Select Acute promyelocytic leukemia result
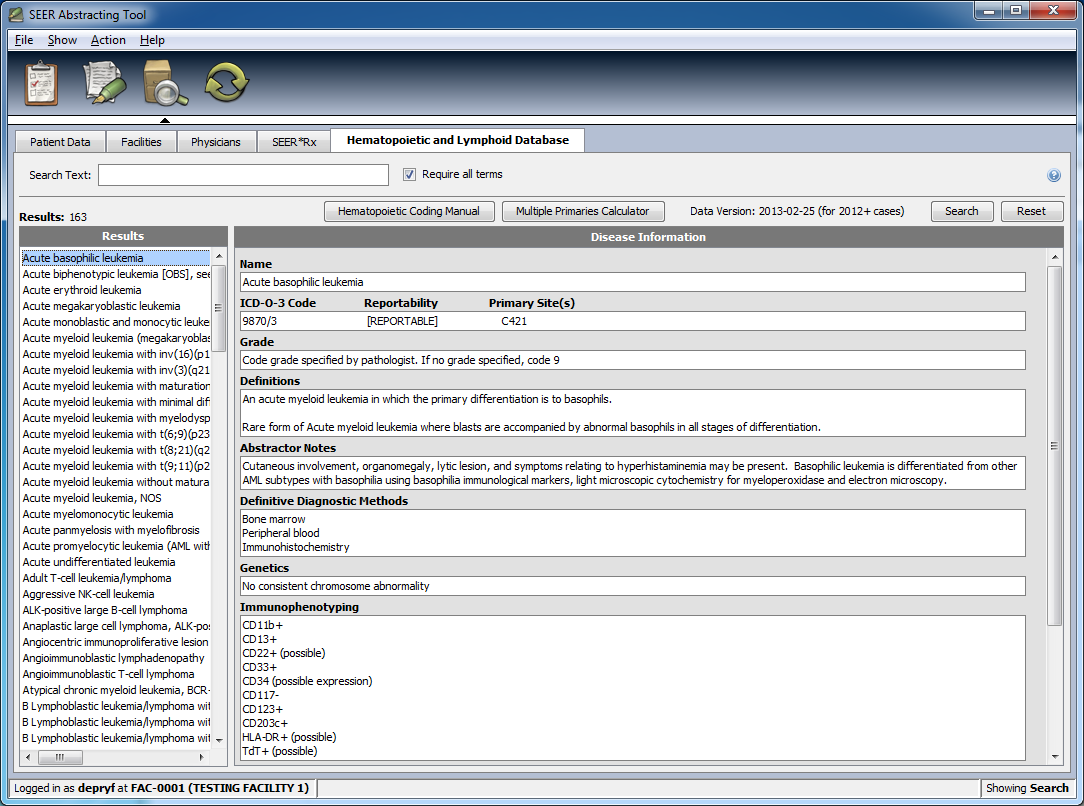 coord(115,545)
